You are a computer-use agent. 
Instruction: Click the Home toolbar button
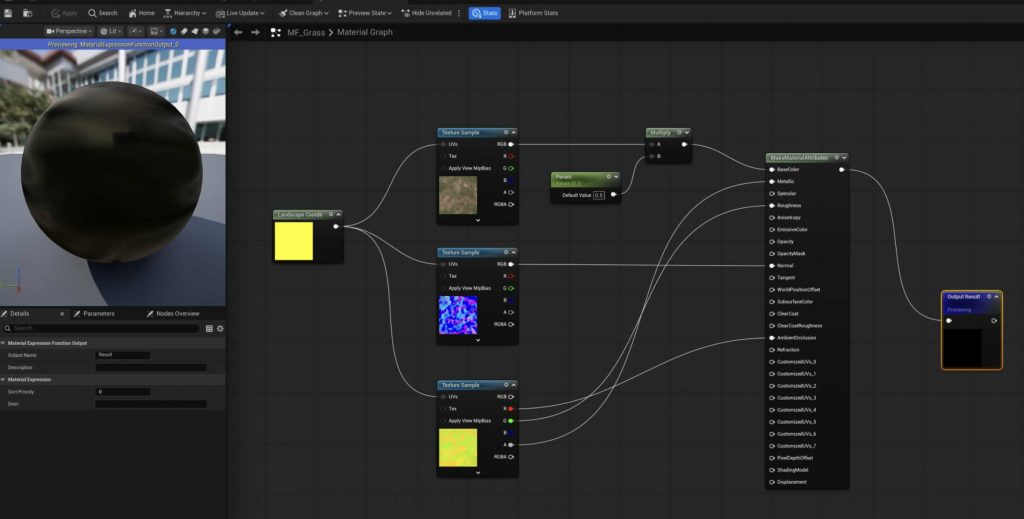[141, 13]
